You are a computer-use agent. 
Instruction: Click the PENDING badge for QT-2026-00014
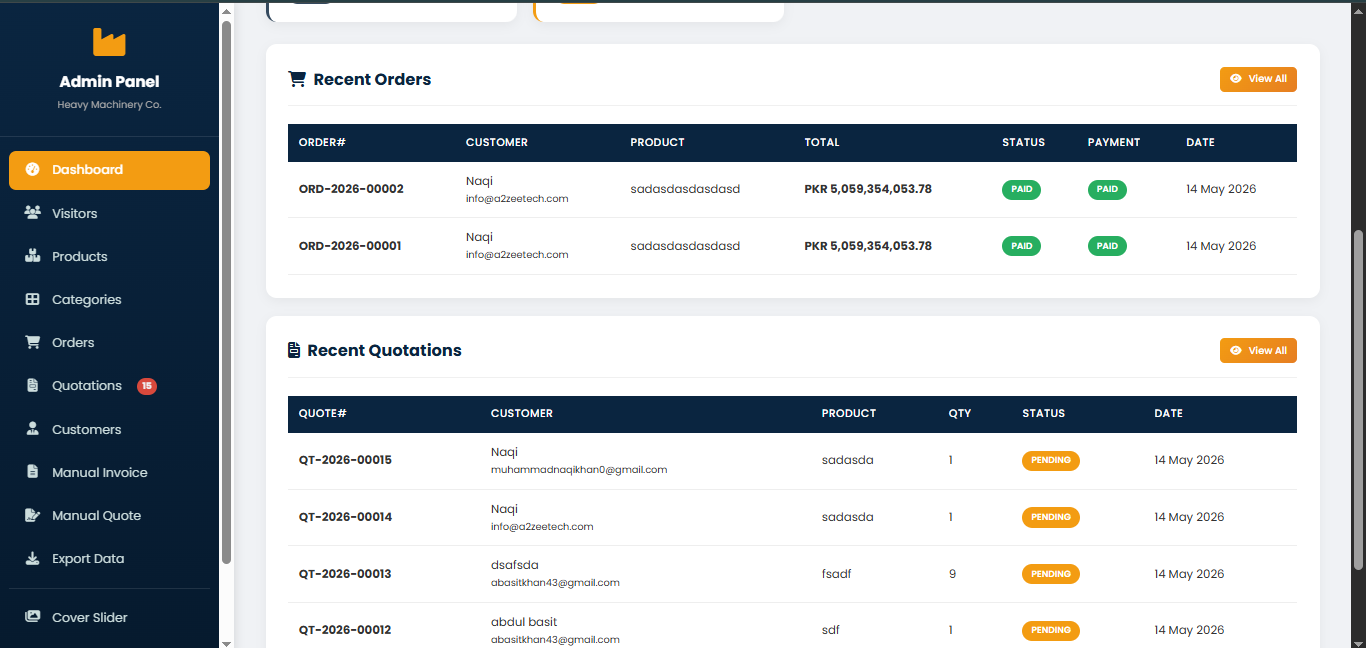(1051, 517)
